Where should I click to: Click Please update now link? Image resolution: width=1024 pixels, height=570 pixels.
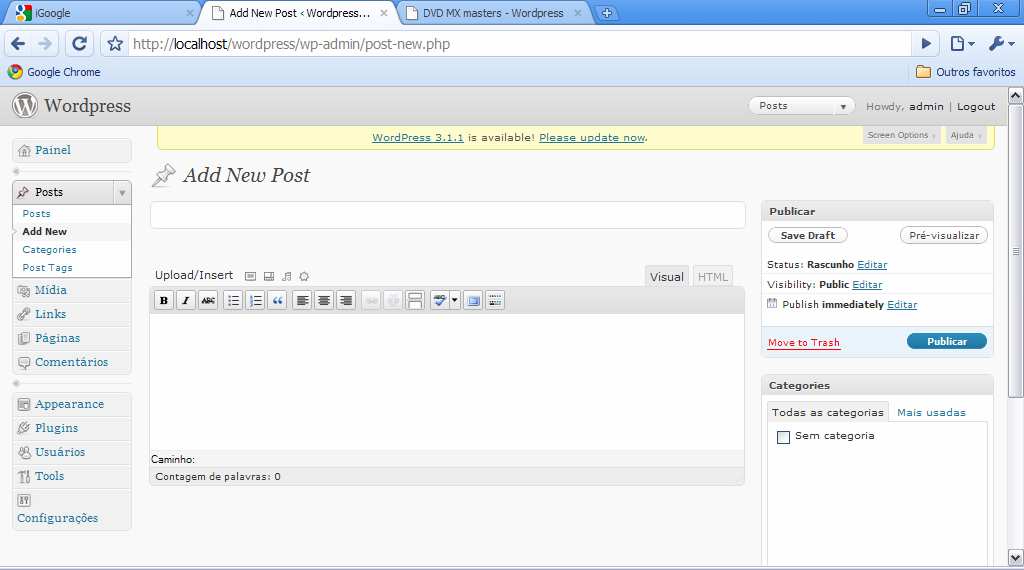(x=592, y=137)
